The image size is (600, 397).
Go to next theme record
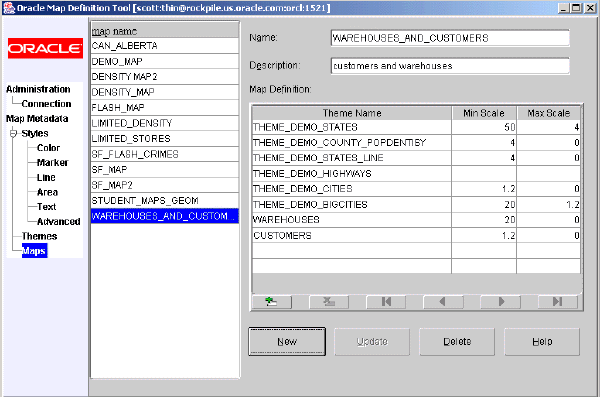501,302
